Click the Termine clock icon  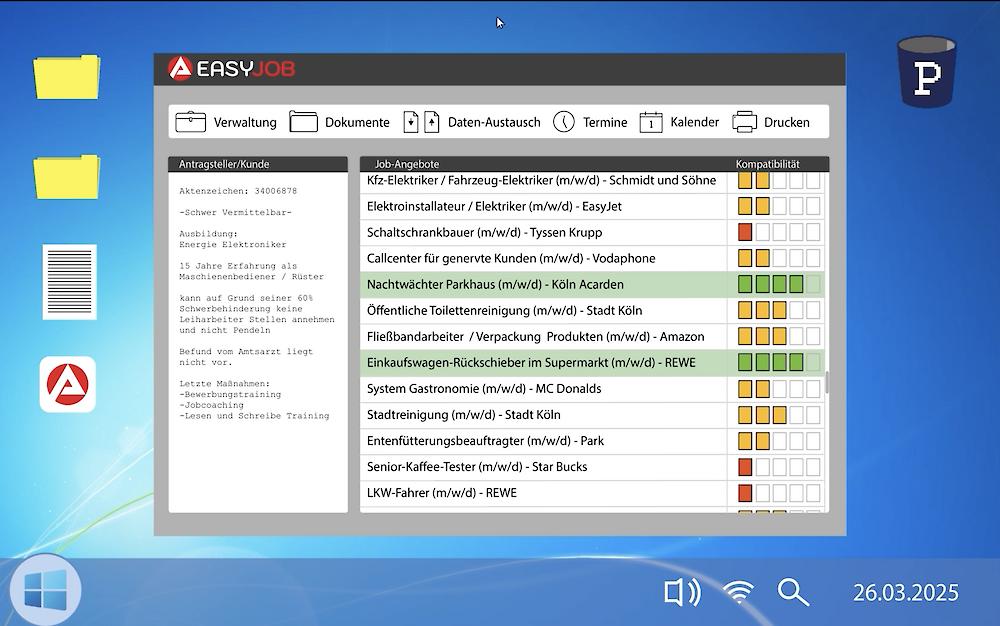click(564, 122)
